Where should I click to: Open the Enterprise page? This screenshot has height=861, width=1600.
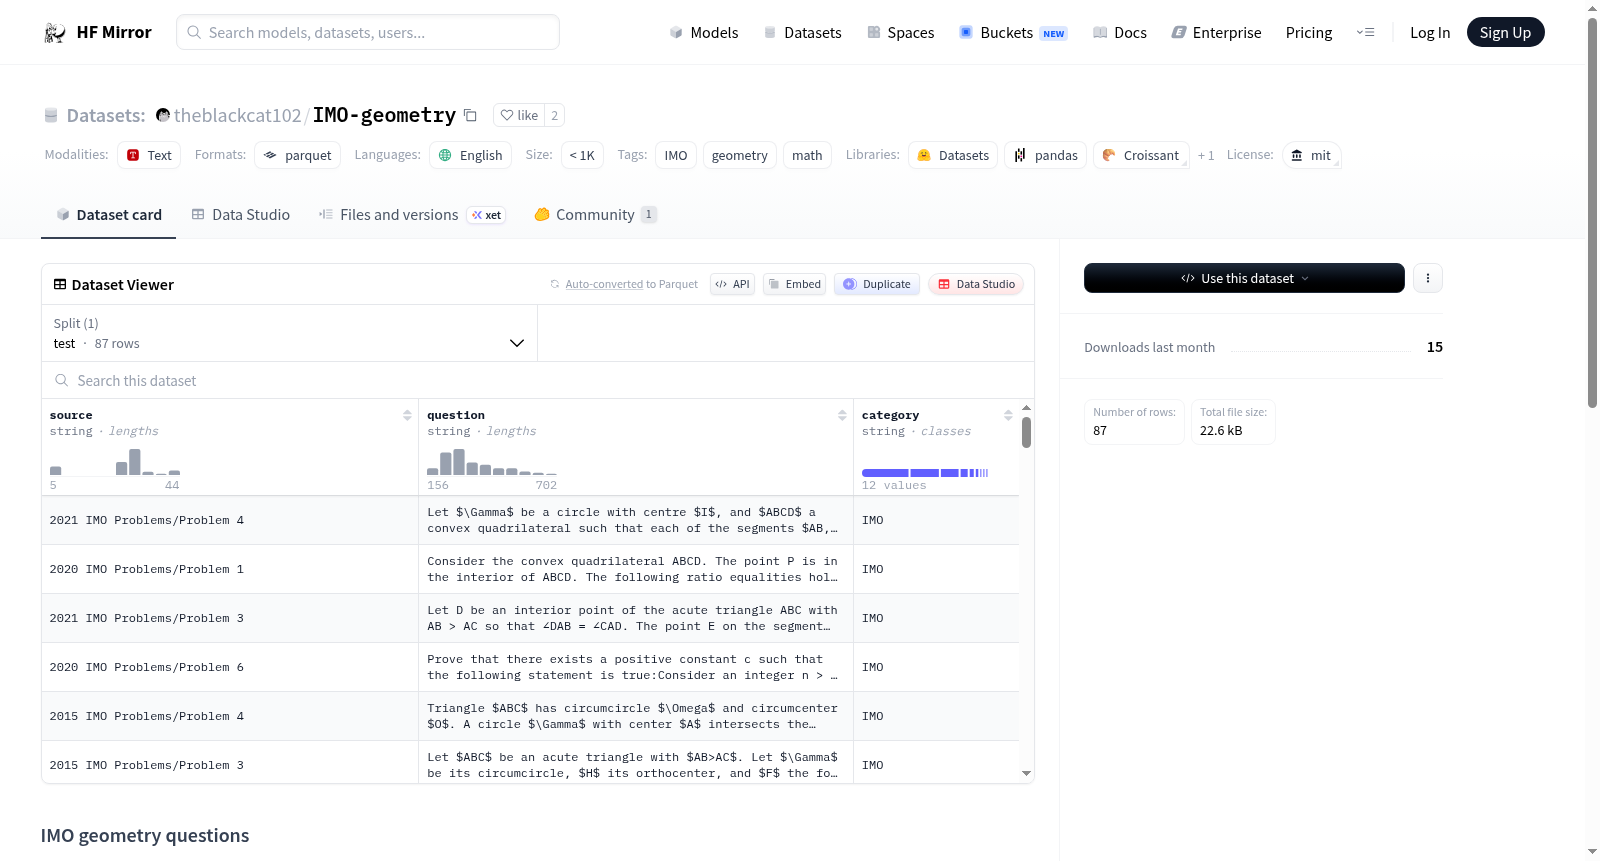coord(1216,33)
